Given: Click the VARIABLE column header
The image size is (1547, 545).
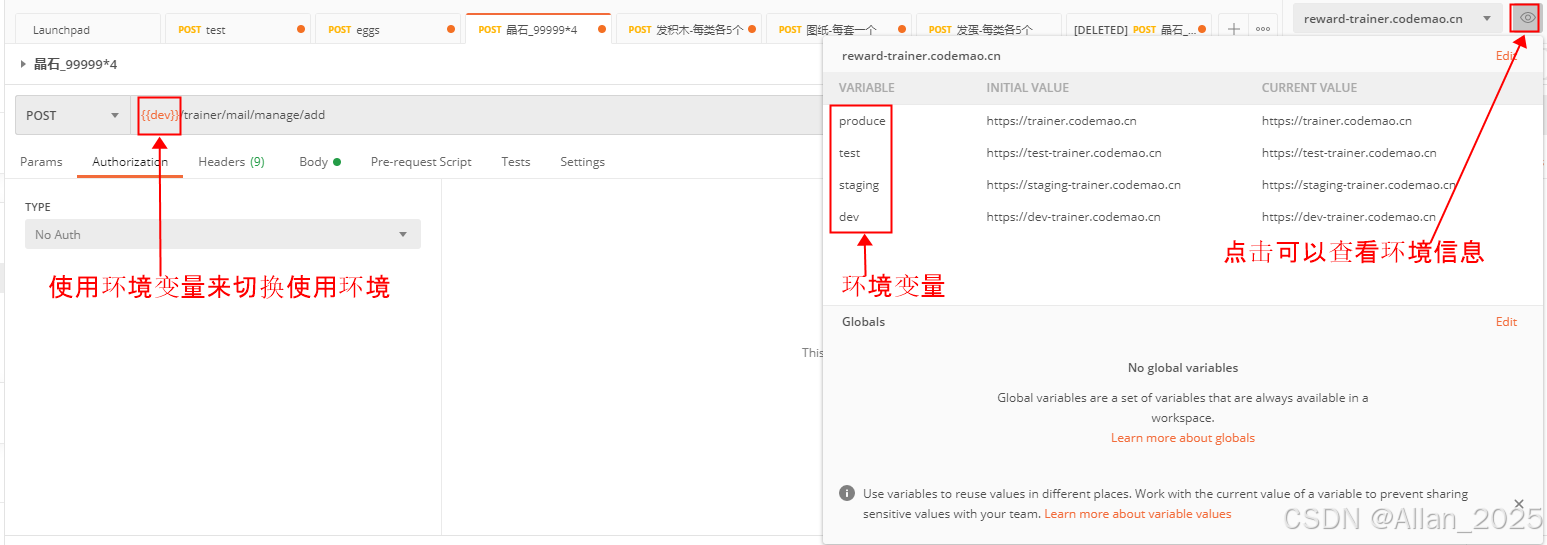Looking at the screenshot, I should (866, 88).
